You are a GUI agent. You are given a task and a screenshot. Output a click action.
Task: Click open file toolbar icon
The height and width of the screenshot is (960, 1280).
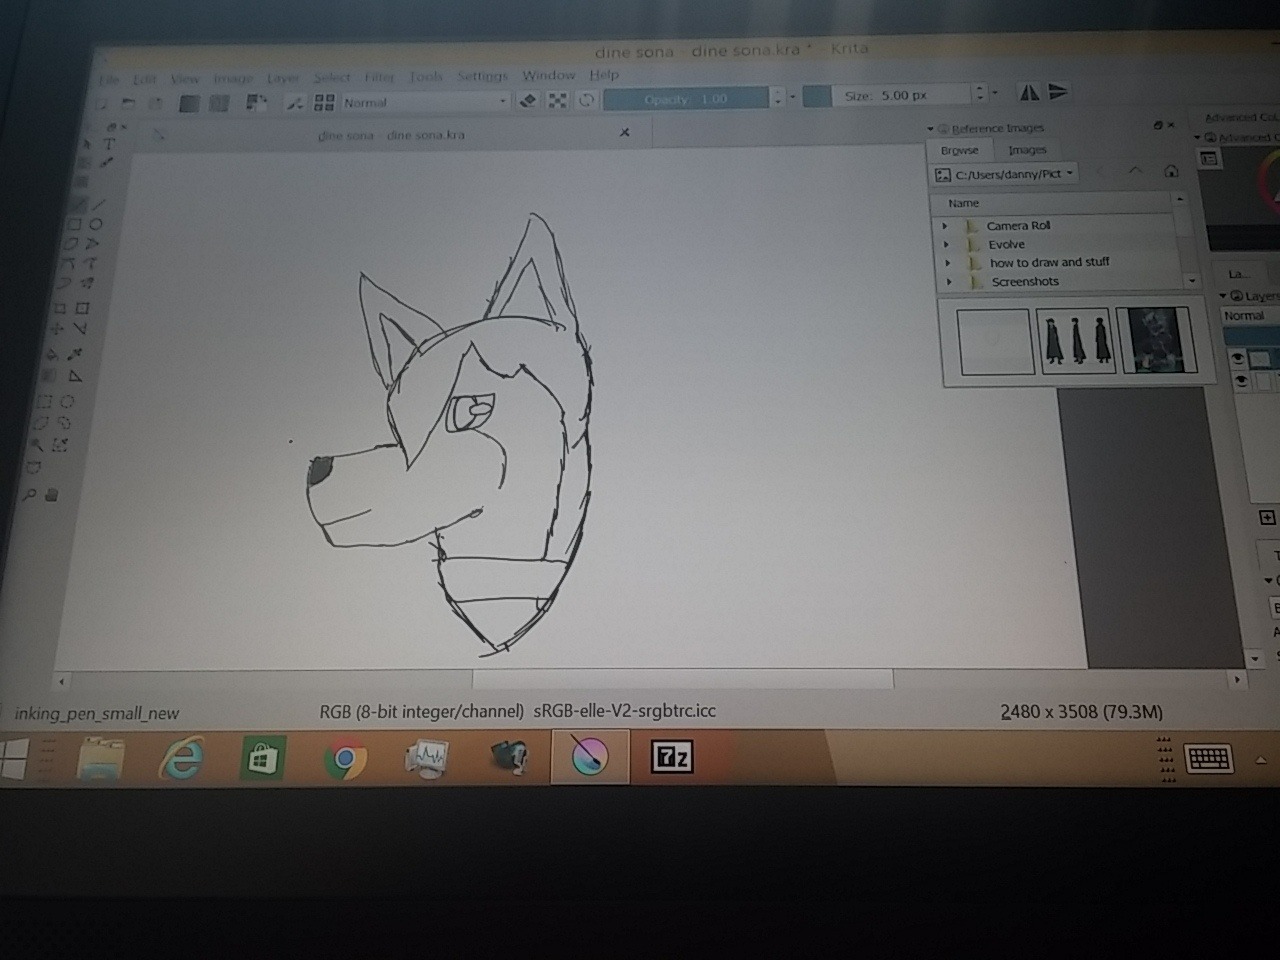click(x=128, y=102)
